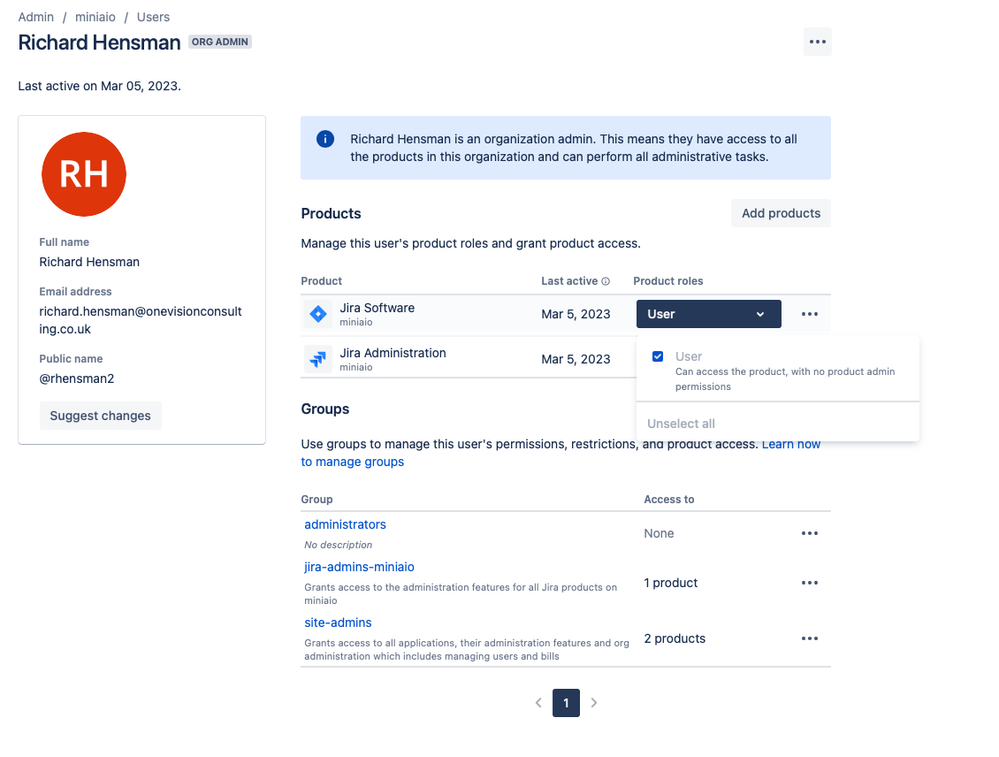Click the Jira Software product name
999x757 pixels.
[377, 308]
